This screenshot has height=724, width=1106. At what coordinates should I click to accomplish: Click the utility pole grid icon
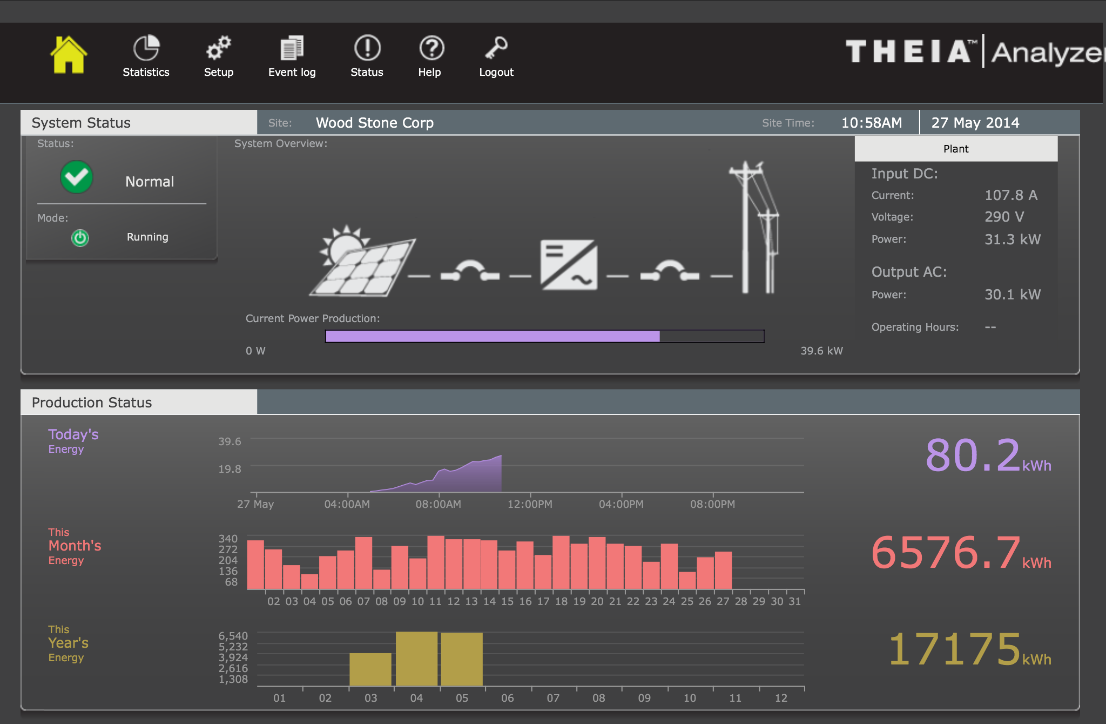point(754,229)
